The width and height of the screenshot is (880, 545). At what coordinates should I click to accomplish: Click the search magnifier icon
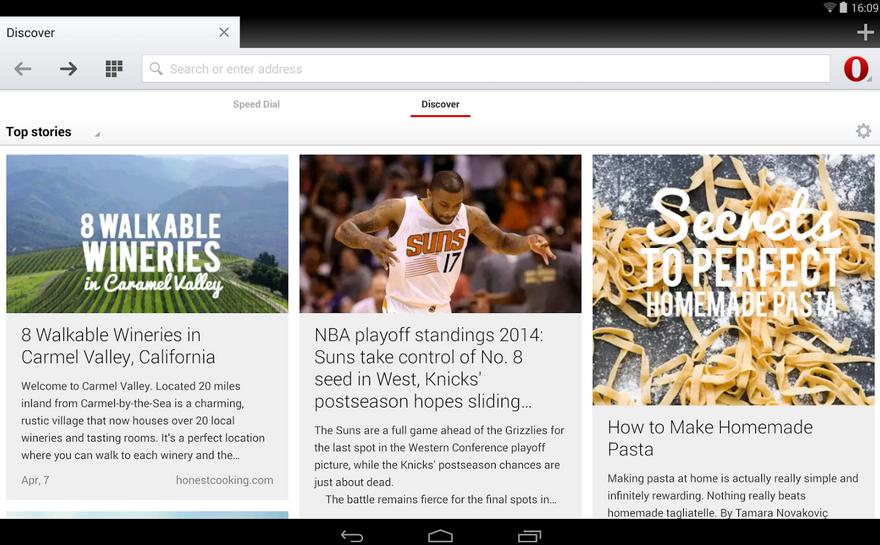point(156,69)
